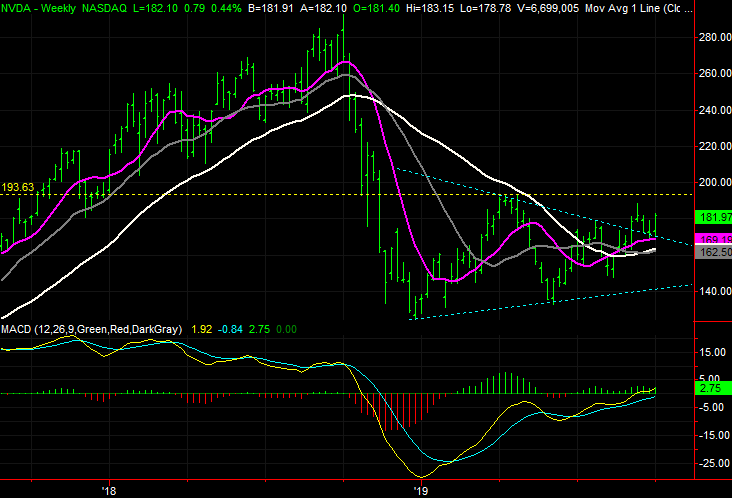The image size is (732, 498).
Task: Click the low value Lo=178.78
Action: [x=486, y=8]
